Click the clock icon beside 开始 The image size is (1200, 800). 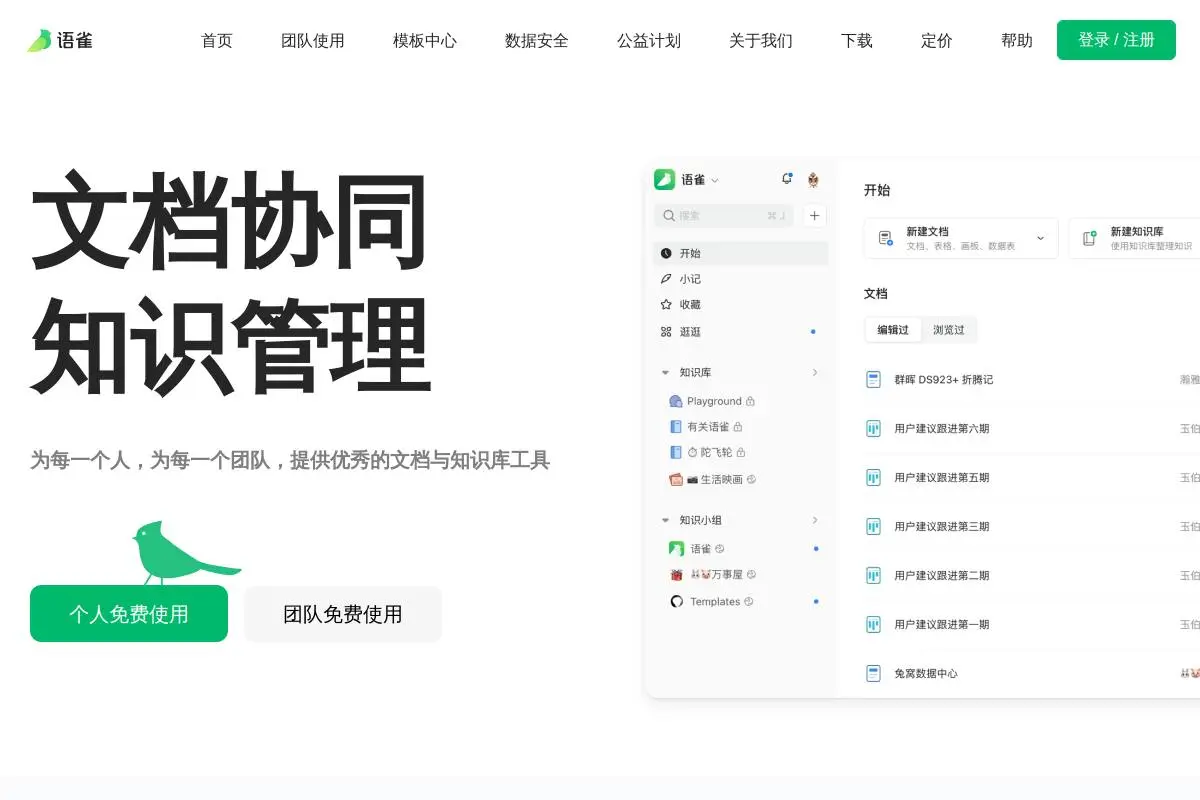[x=666, y=253]
